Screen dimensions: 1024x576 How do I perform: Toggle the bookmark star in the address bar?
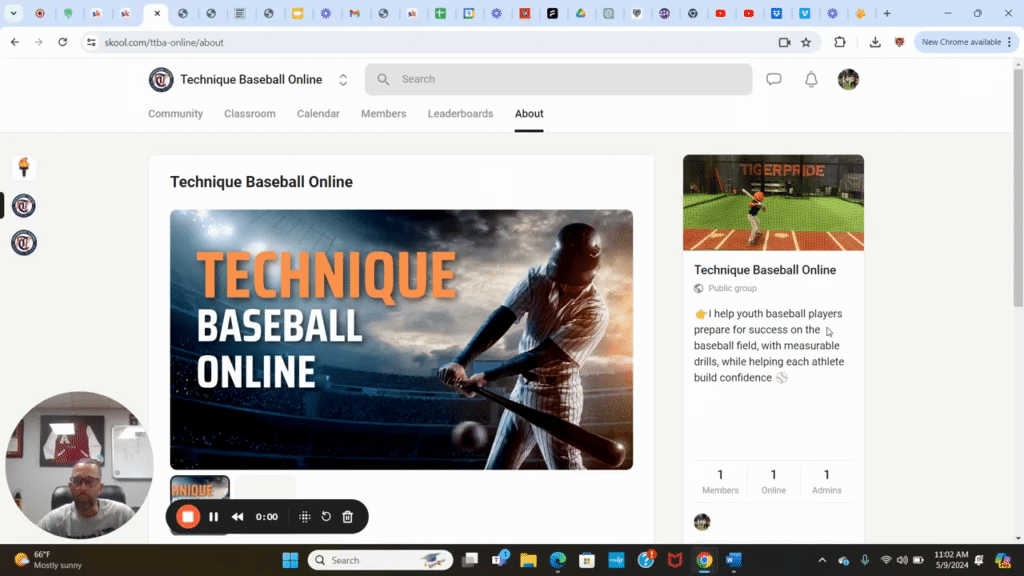tap(807, 42)
